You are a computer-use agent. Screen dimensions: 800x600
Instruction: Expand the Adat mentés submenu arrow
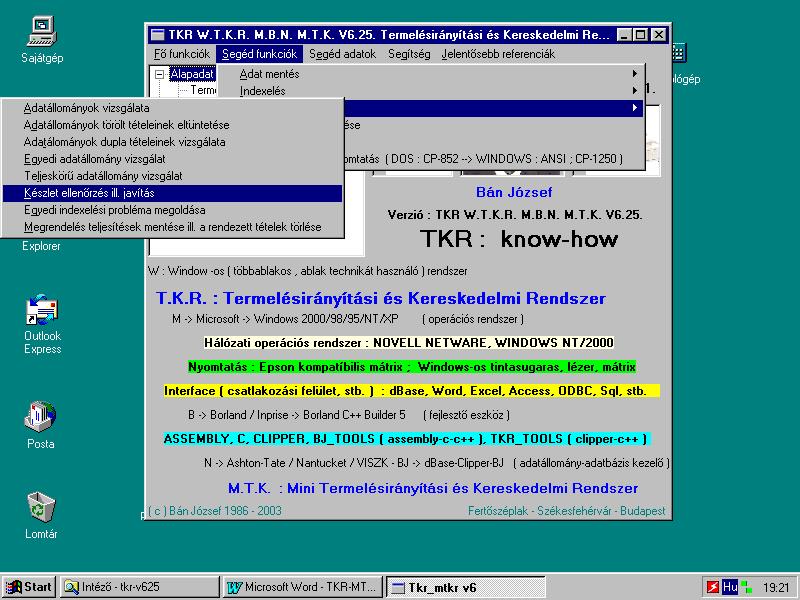pyautogui.click(x=634, y=74)
